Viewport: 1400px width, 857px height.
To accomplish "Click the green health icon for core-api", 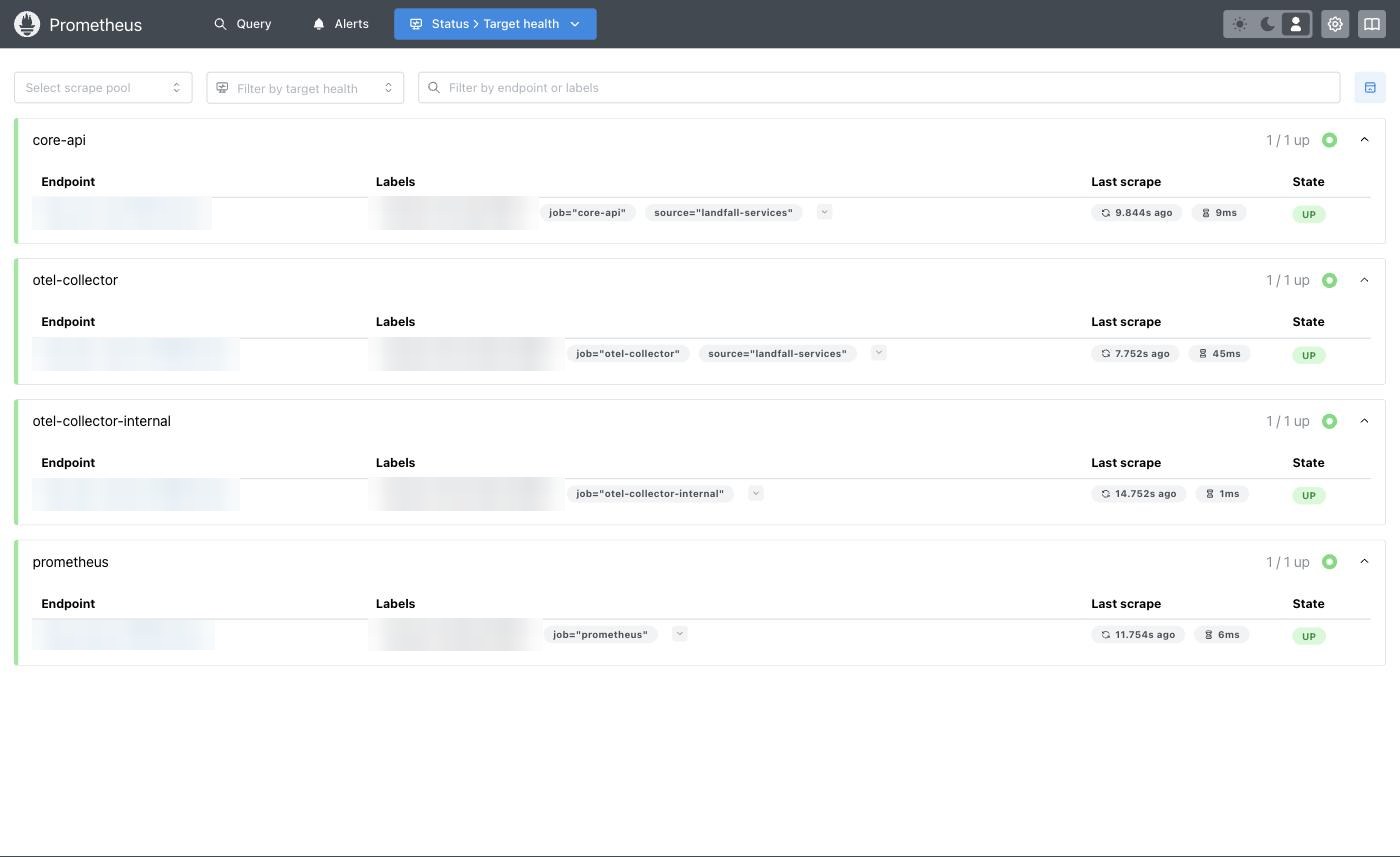I will (x=1329, y=140).
